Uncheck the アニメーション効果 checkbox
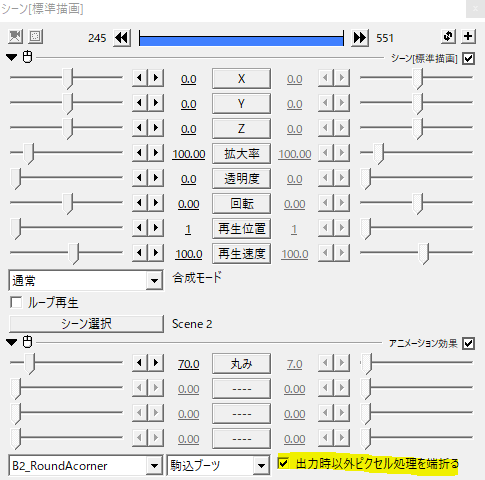Image resolution: width=485 pixels, height=480 pixels. pos(468,343)
